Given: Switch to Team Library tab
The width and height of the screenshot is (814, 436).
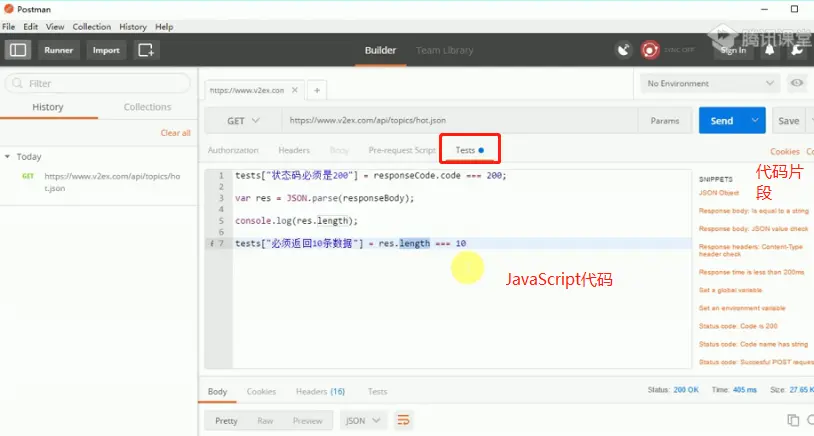Looking at the screenshot, I should pyautogui.click(x=444, y=50).
